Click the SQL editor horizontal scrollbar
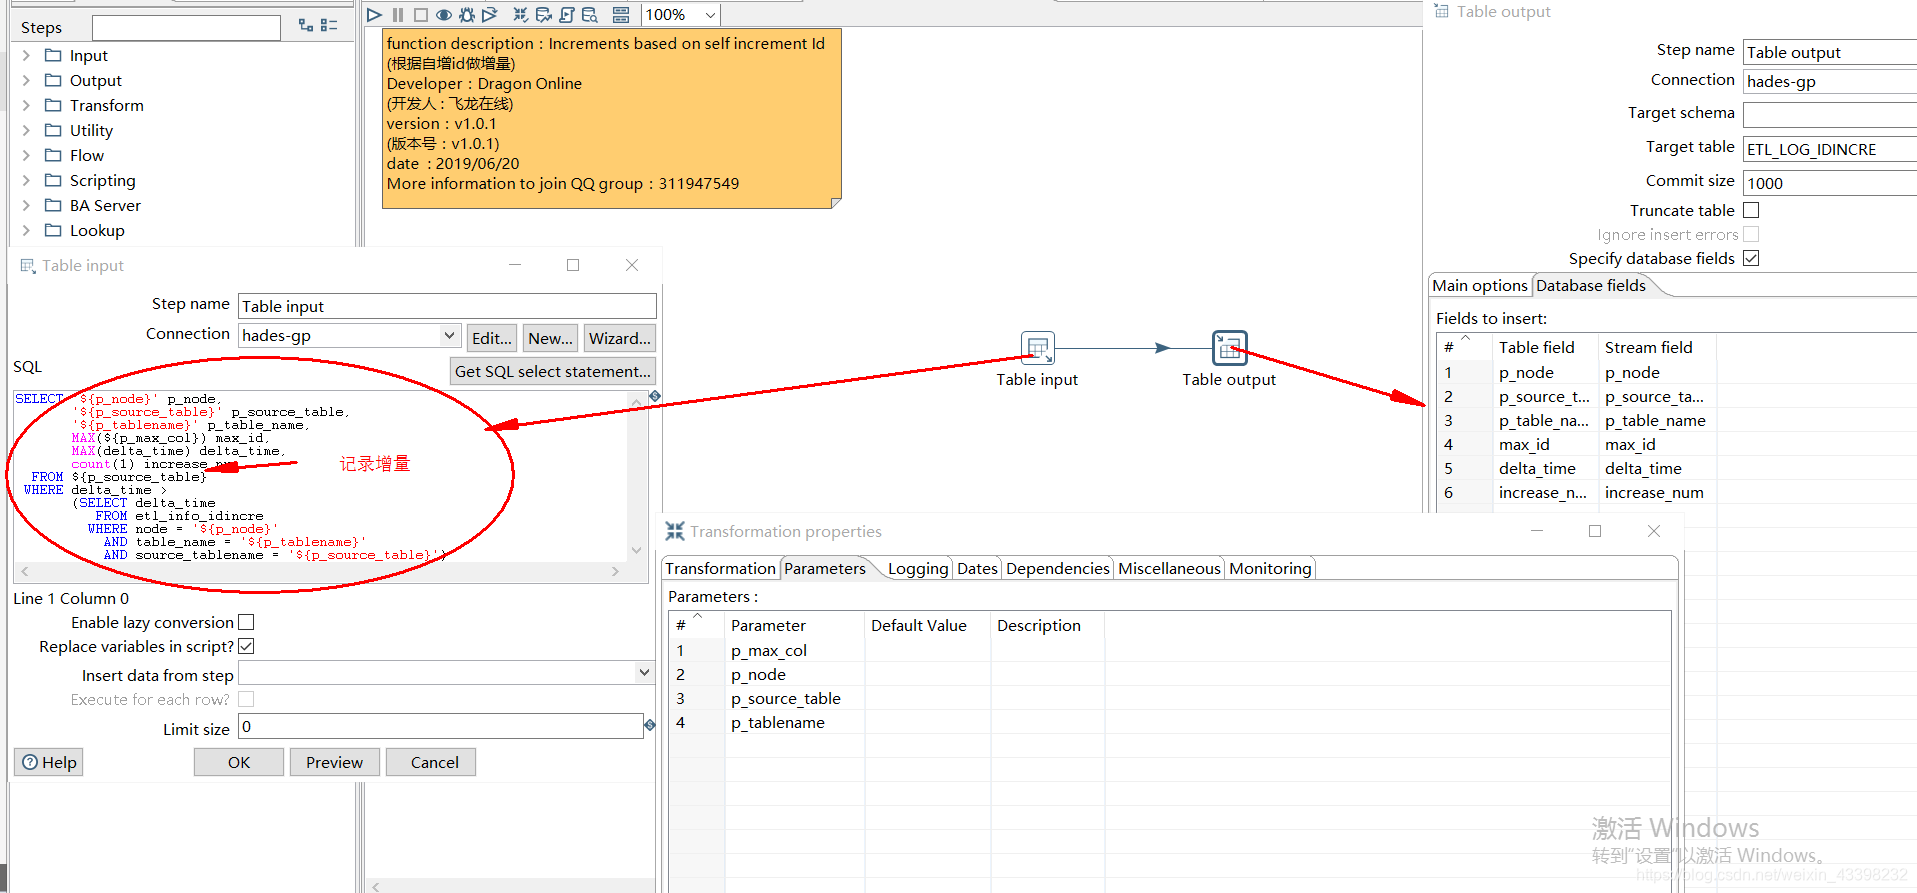Image resolution: width=1917 pixels, height=893 pixels. tap(320, 571)
